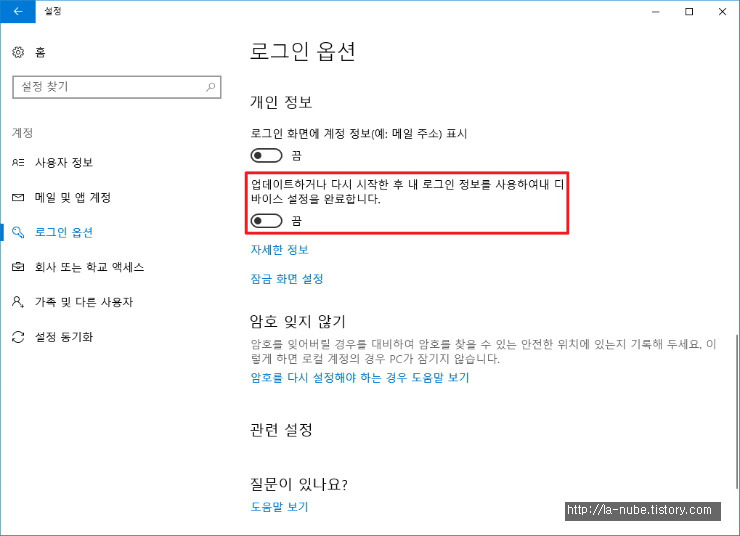Viewport: 740px width, 536px height.
Task: Click the 관련 설정 heading
Action: [281, 430]
